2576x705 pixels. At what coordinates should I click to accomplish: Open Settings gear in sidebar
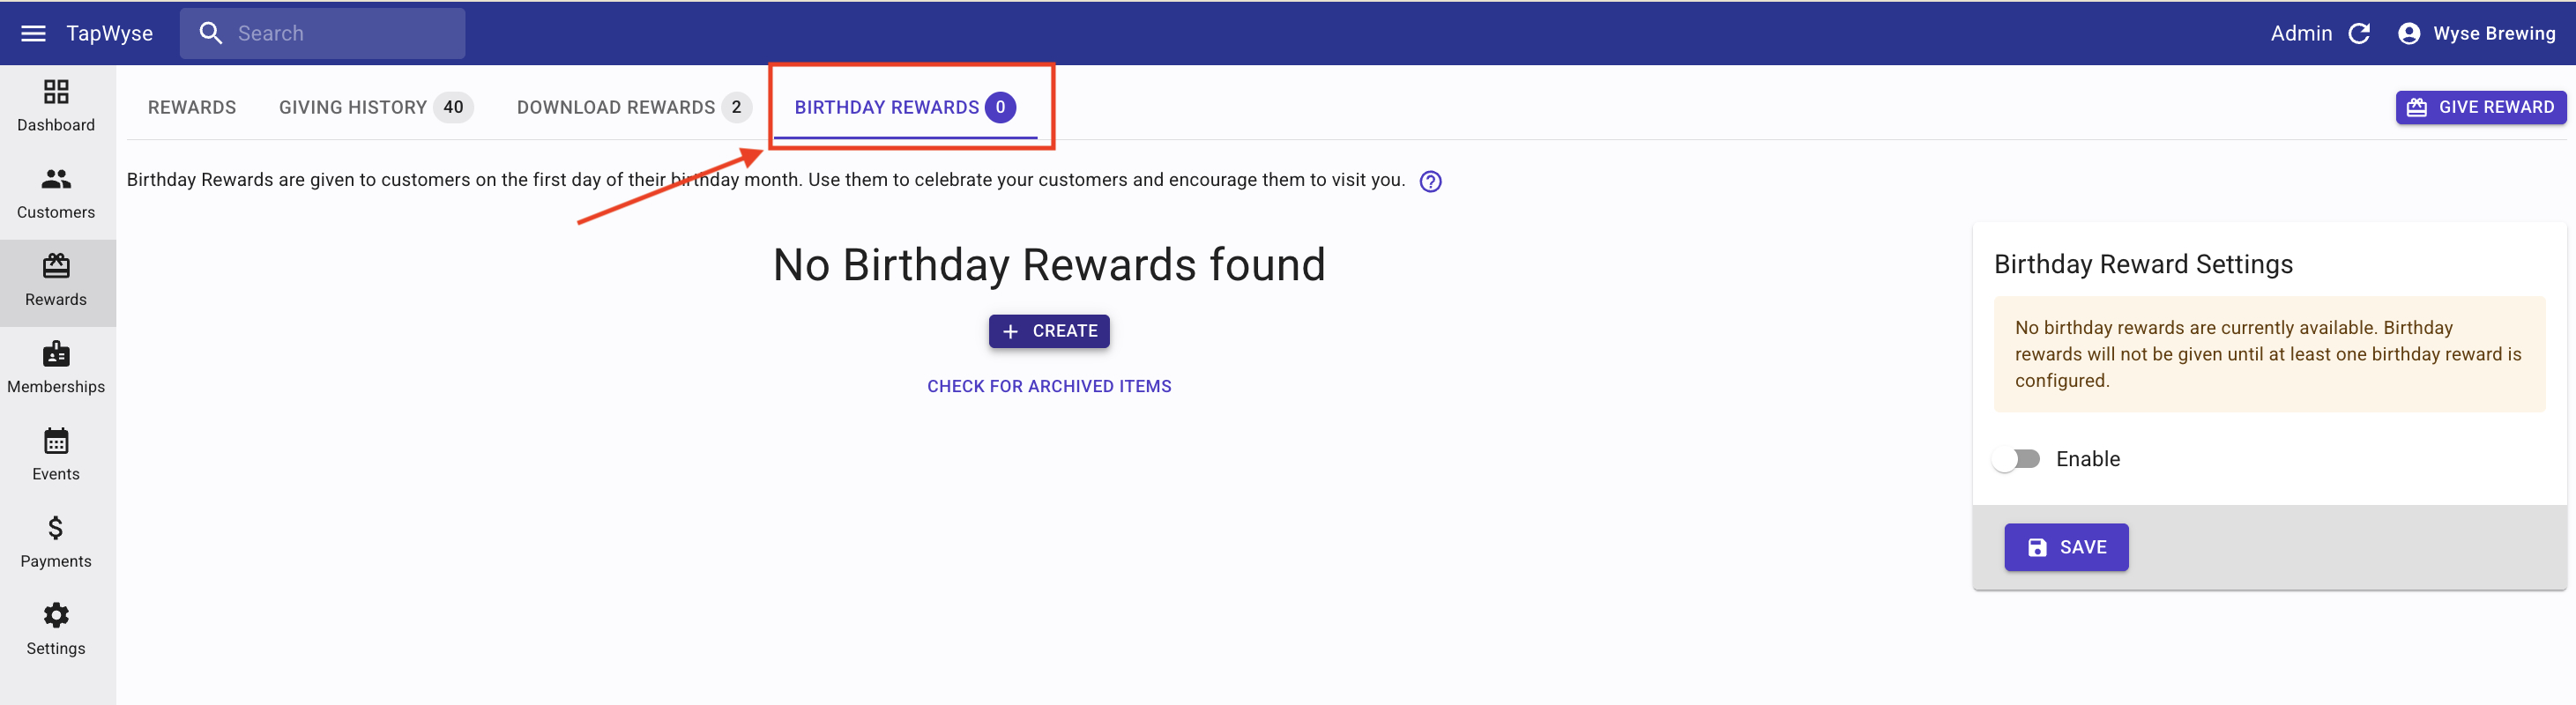point(56,616)
